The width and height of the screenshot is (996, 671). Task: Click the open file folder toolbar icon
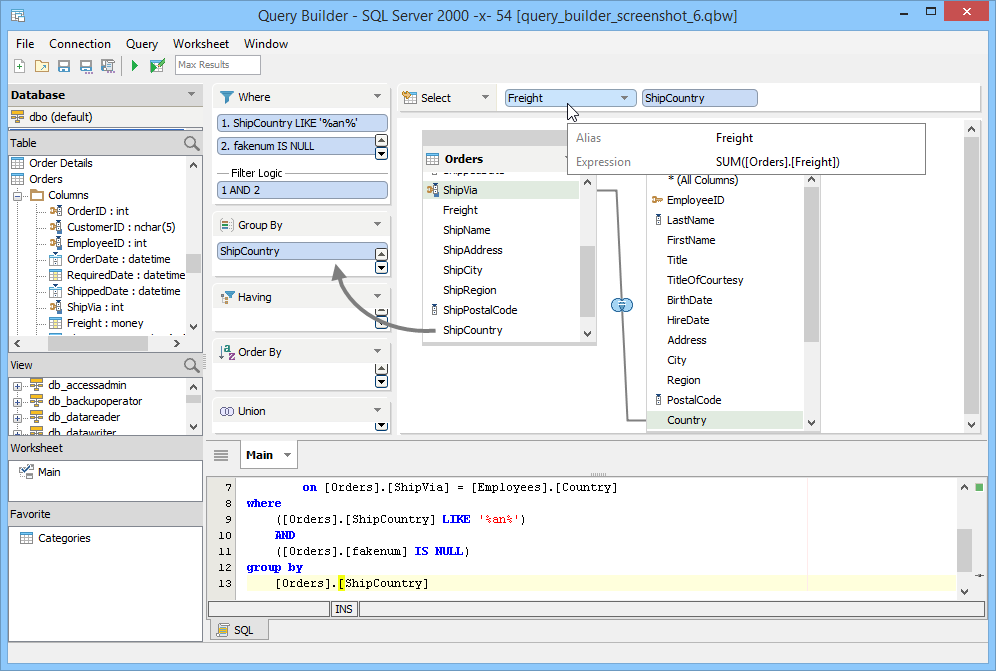(x=42, y=65)
